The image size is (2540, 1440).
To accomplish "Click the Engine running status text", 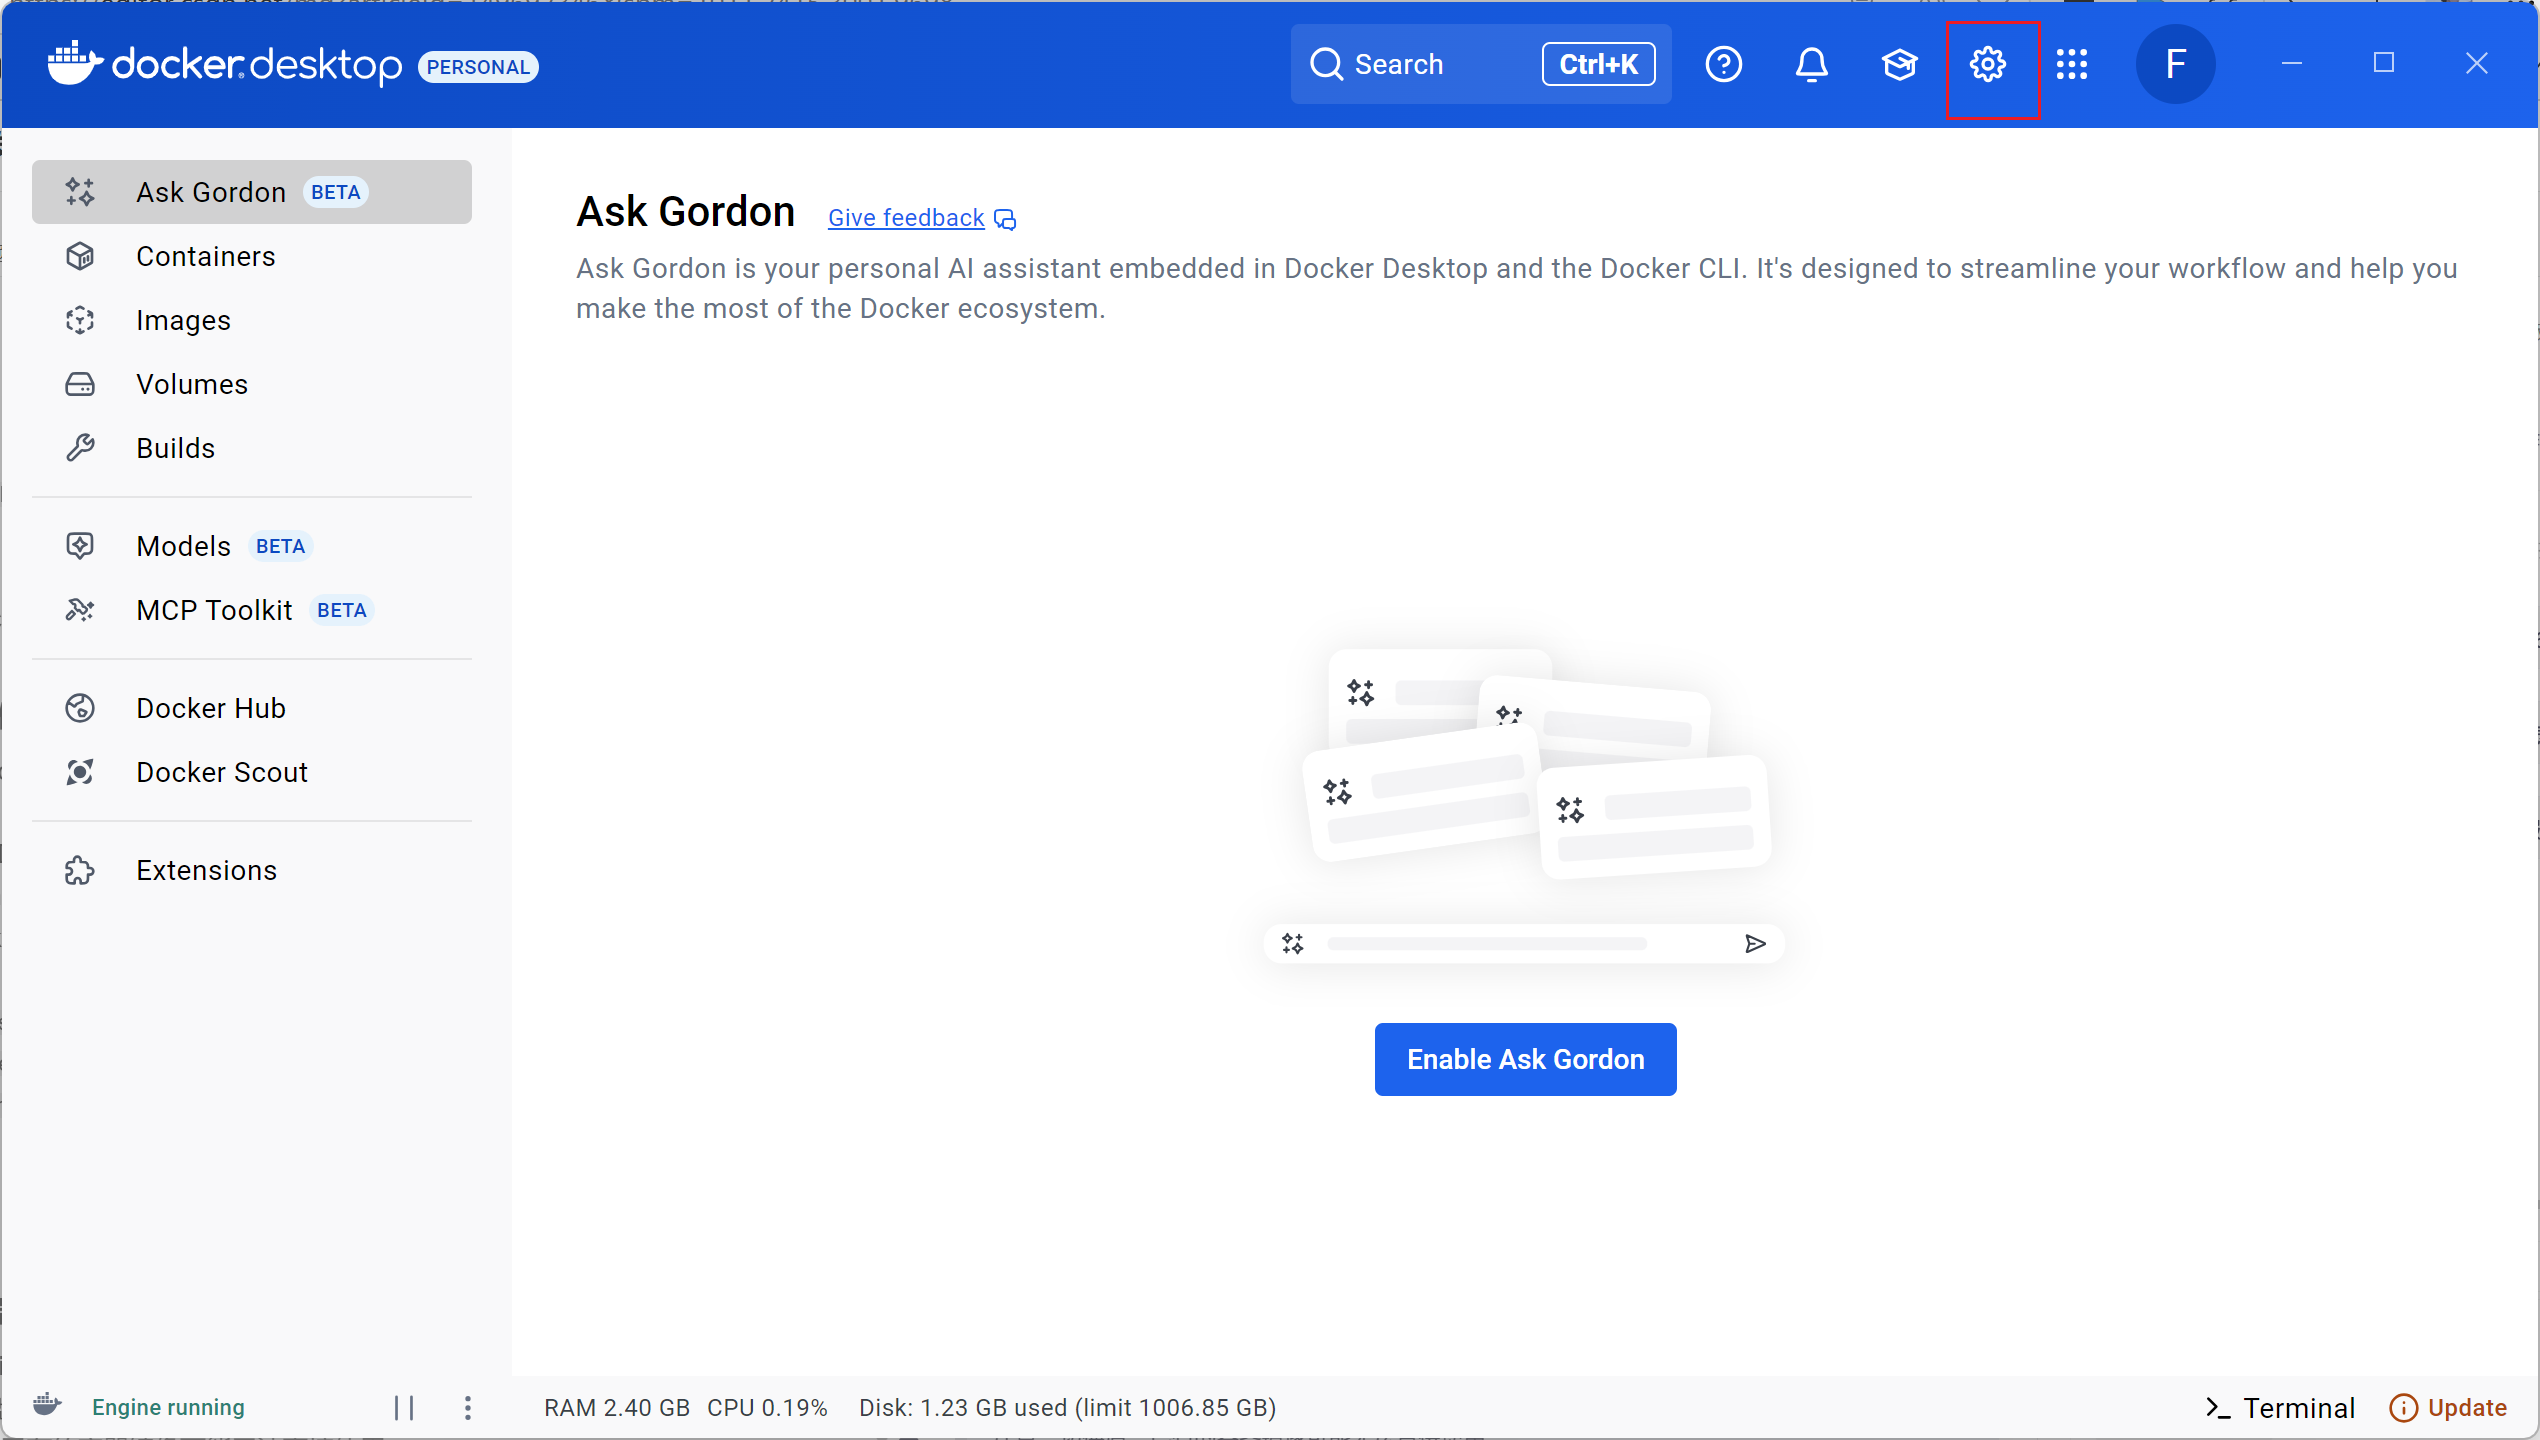I will 168,1408.
